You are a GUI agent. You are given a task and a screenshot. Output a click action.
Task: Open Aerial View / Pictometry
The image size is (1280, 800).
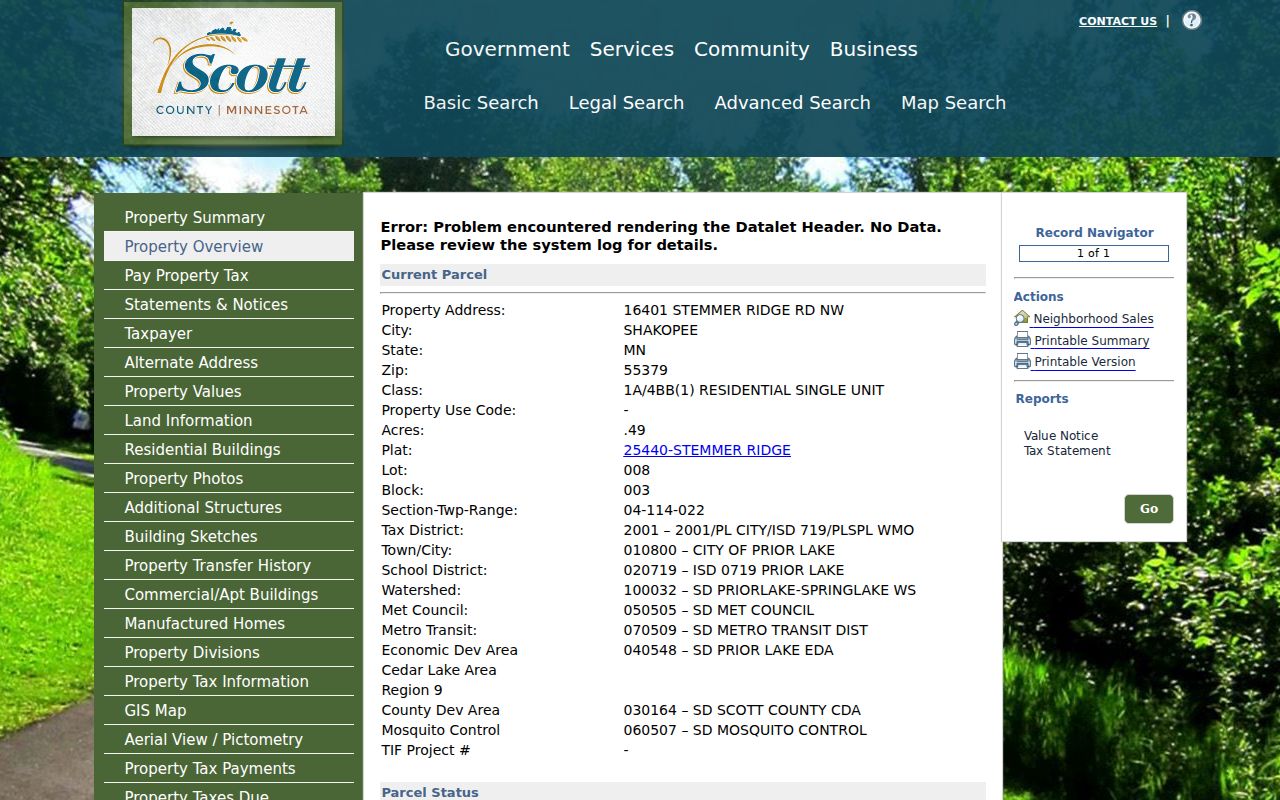[x=229, y=739]
